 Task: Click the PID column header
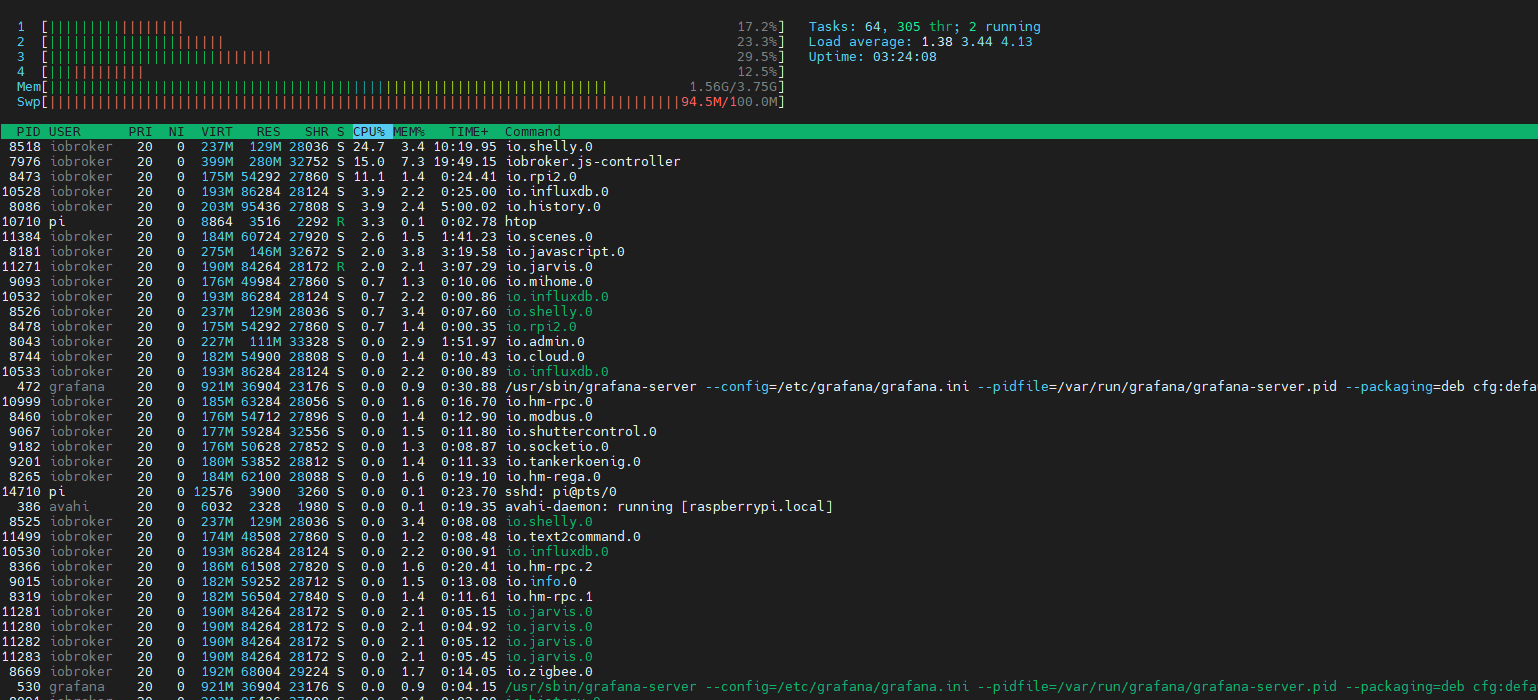(x=28, y=132)
